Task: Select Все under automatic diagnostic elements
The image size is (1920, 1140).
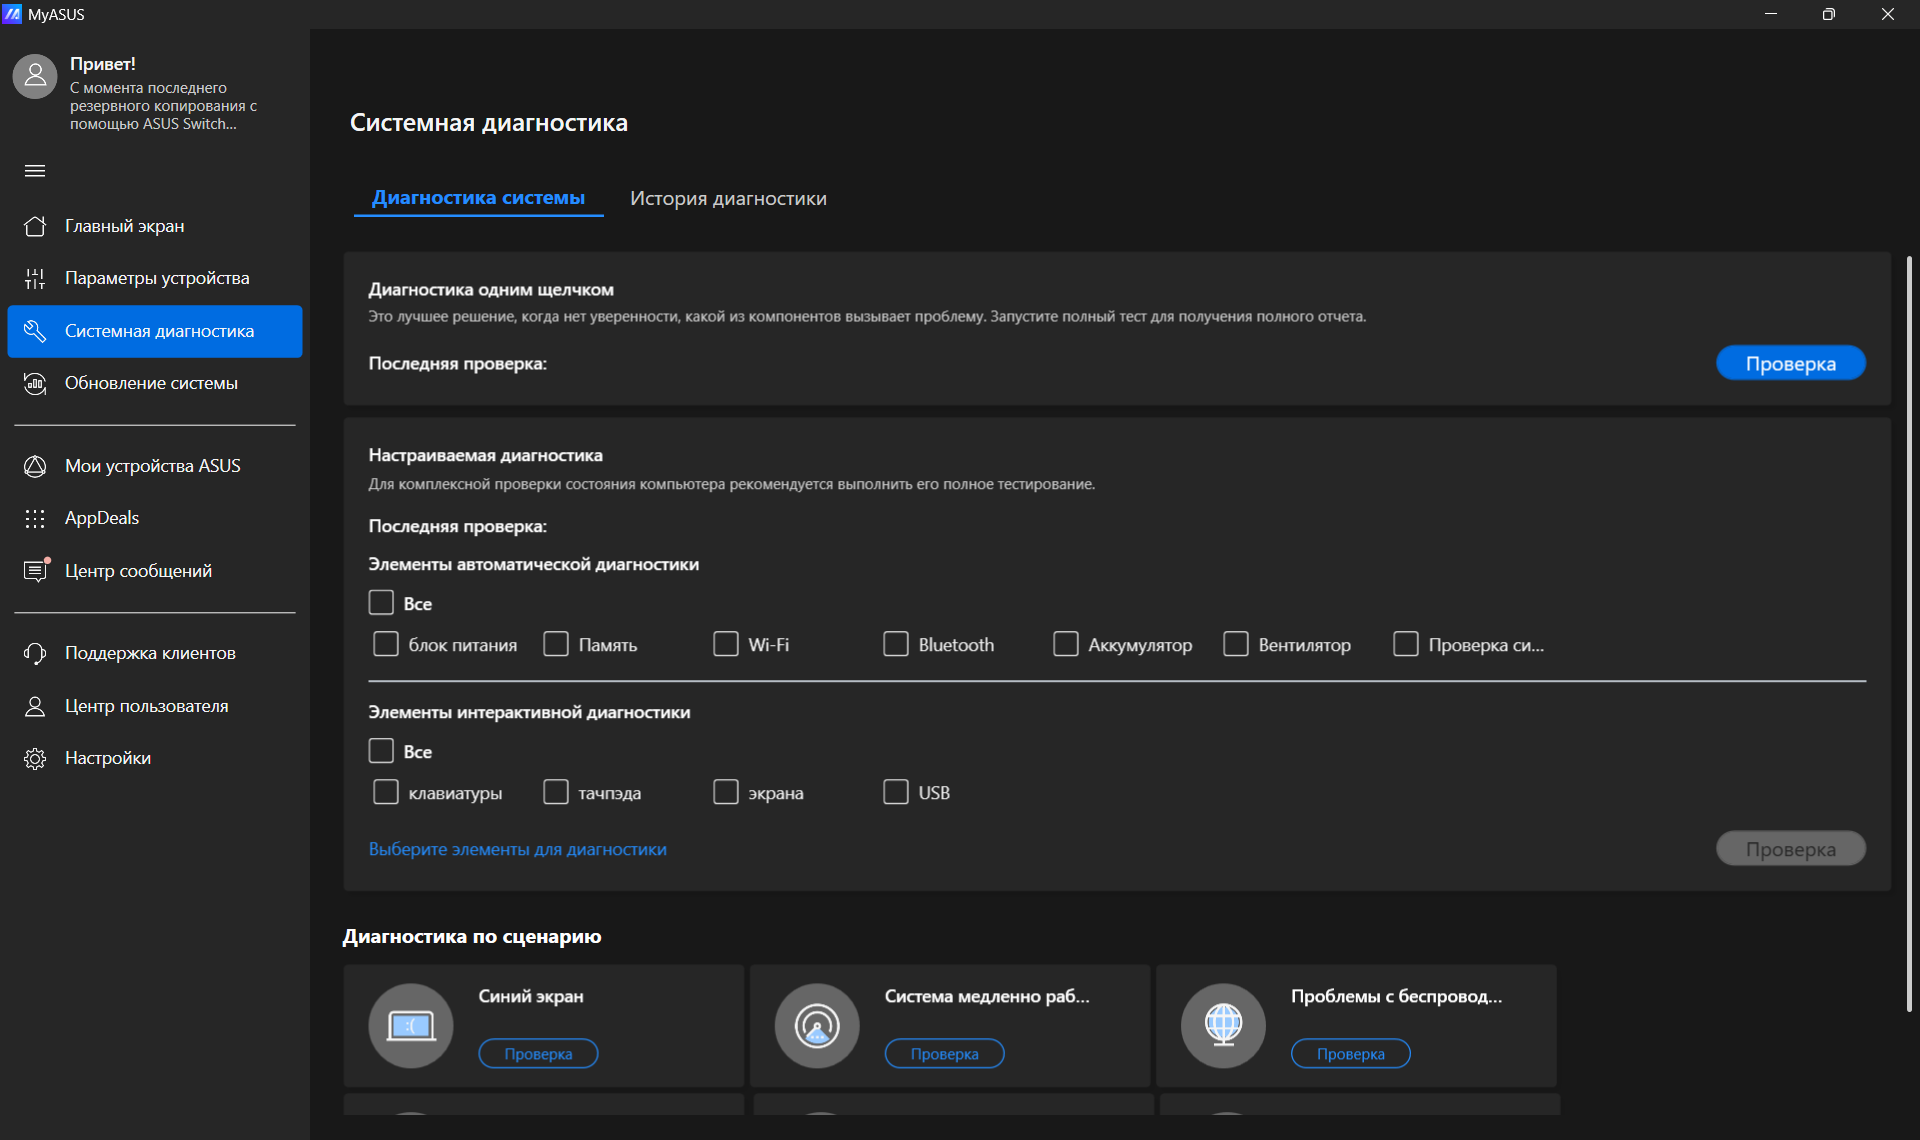Action: [x=381, y=603]
